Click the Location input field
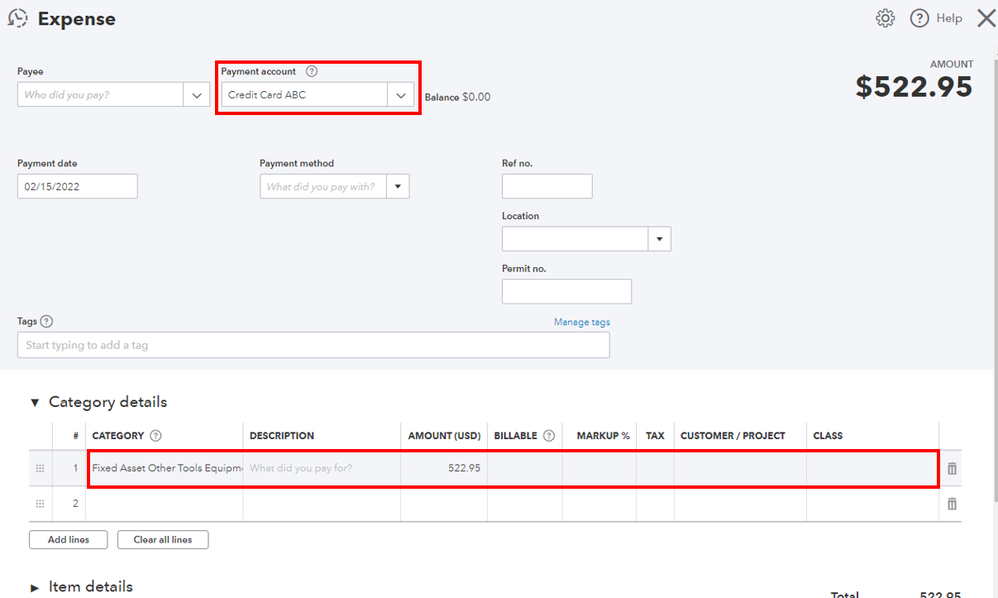This screenshot has height=598, width=998. (575, 239)
